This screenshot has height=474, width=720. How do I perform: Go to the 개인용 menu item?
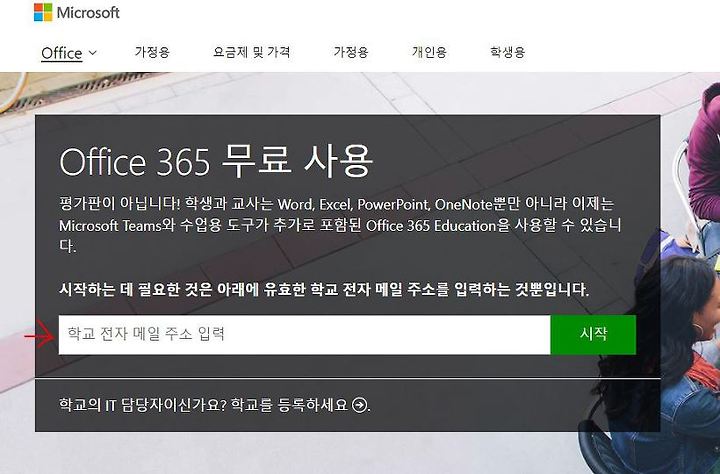429,52
